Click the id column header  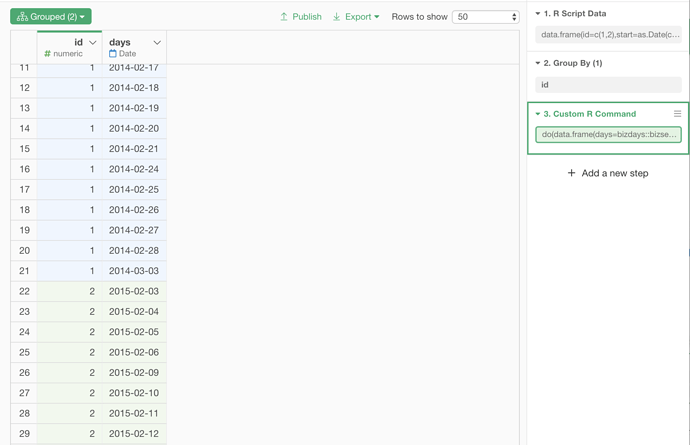[x=70, y=48]
